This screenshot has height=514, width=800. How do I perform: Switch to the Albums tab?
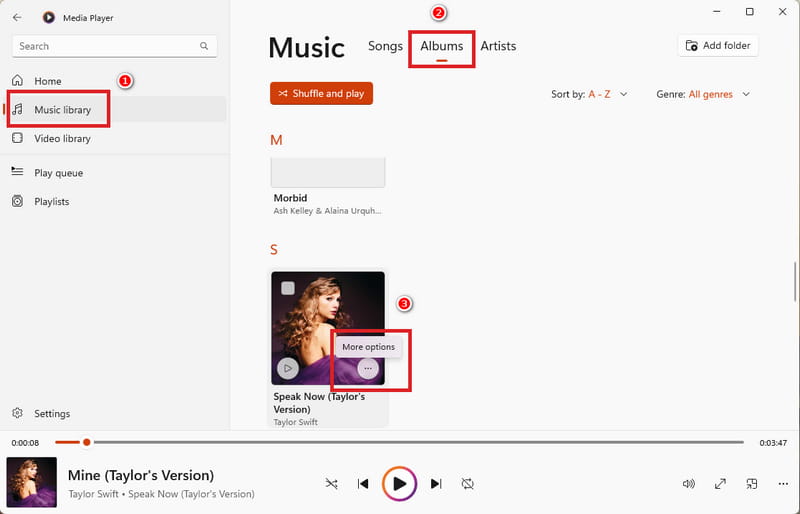[x=442, y=46]
